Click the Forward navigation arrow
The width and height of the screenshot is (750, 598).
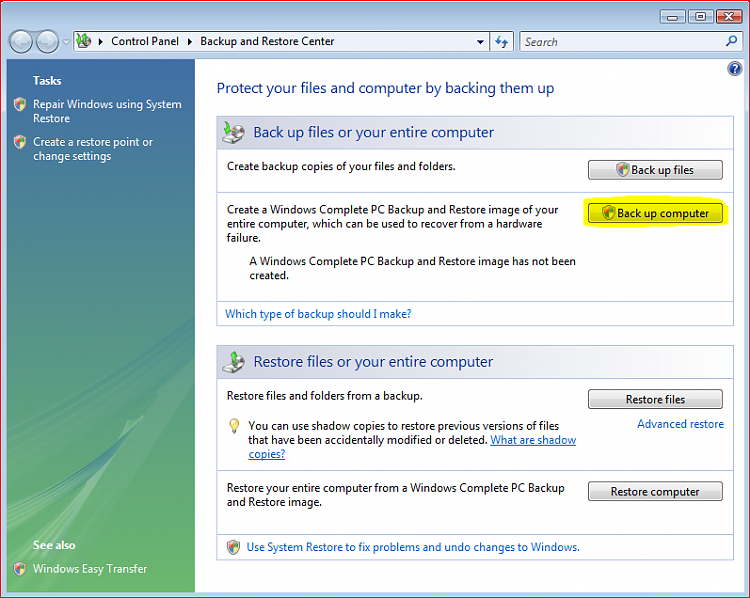pyautogui.click(x=47, y=42)
